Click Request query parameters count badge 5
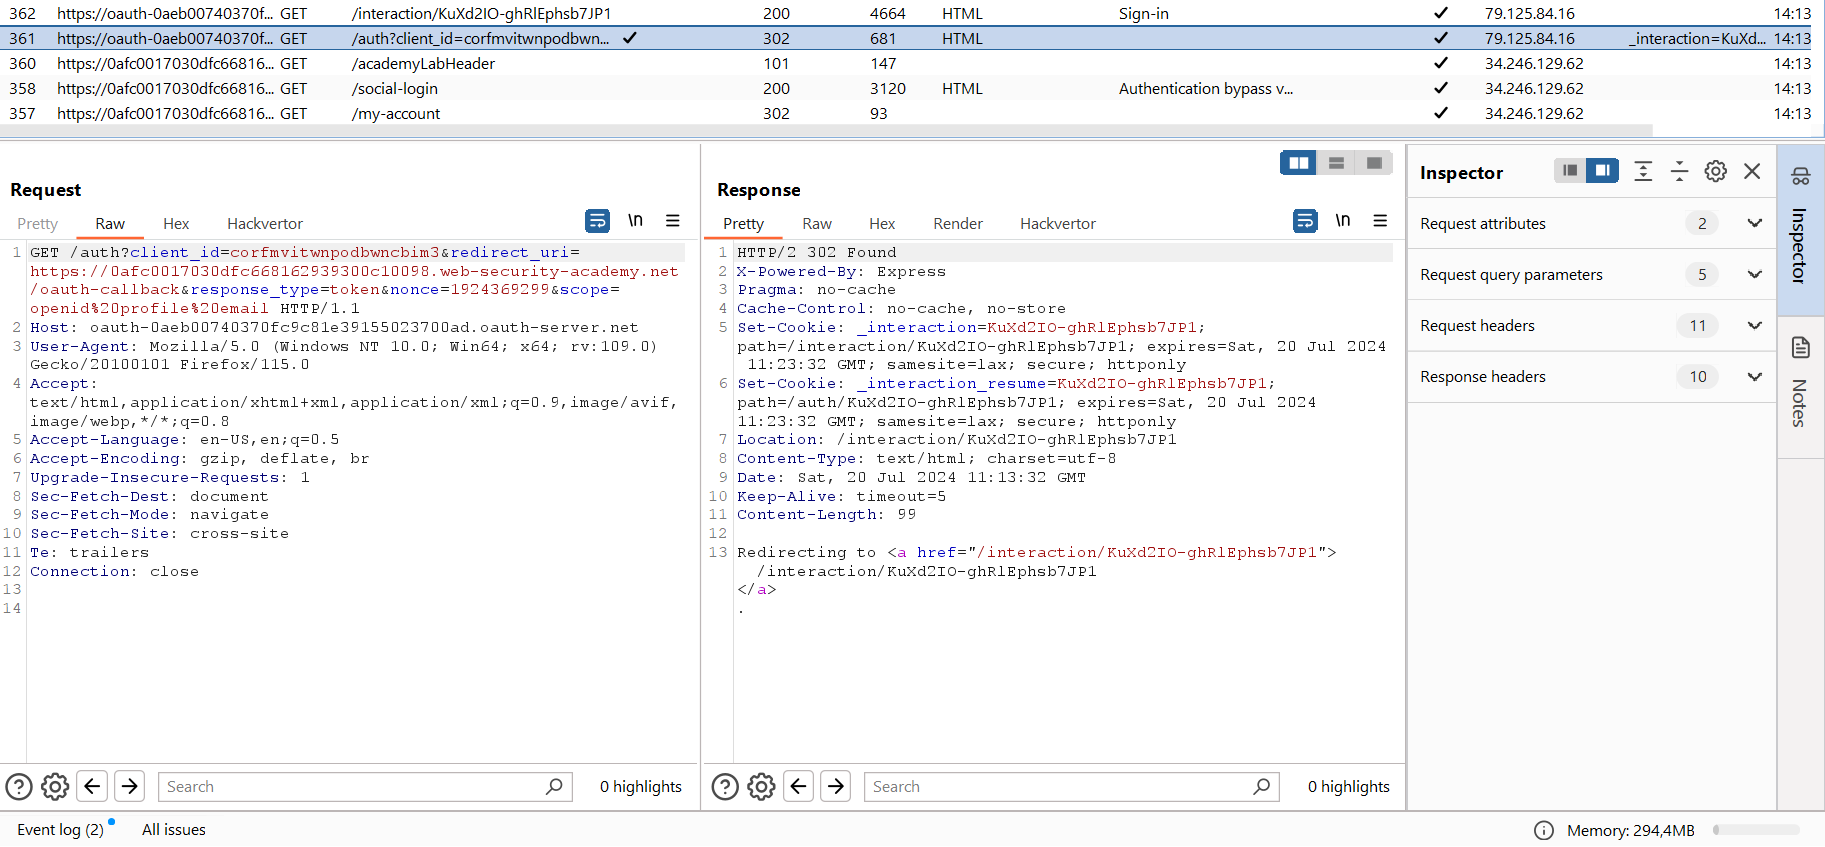 [1702, 274]
